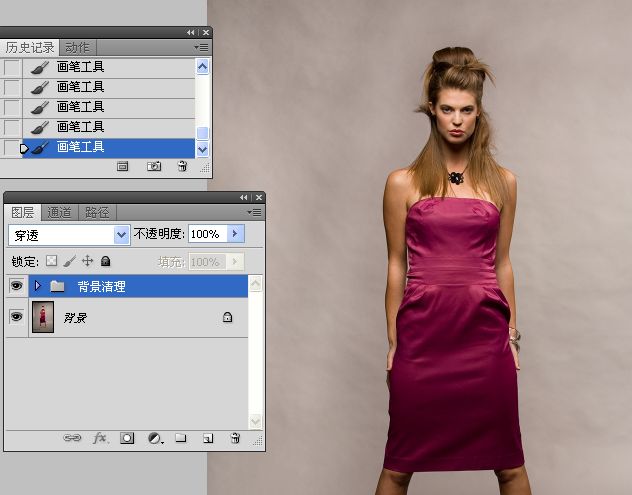Select third 画笔工具 history state

point(109,108)
